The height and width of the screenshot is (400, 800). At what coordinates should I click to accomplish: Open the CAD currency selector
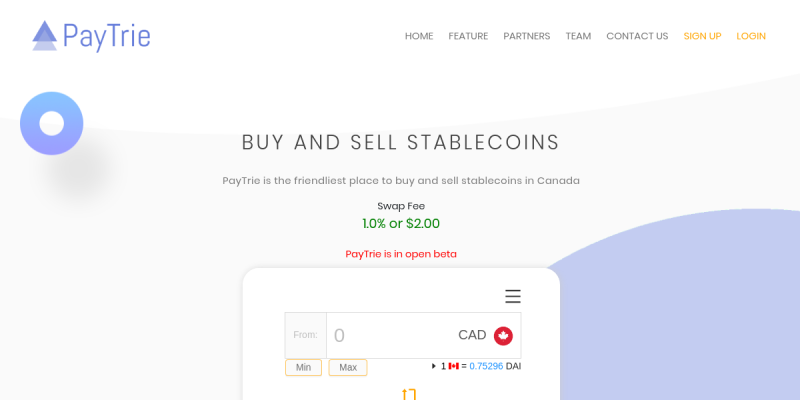pyautogui.click(x=485, y=335)
